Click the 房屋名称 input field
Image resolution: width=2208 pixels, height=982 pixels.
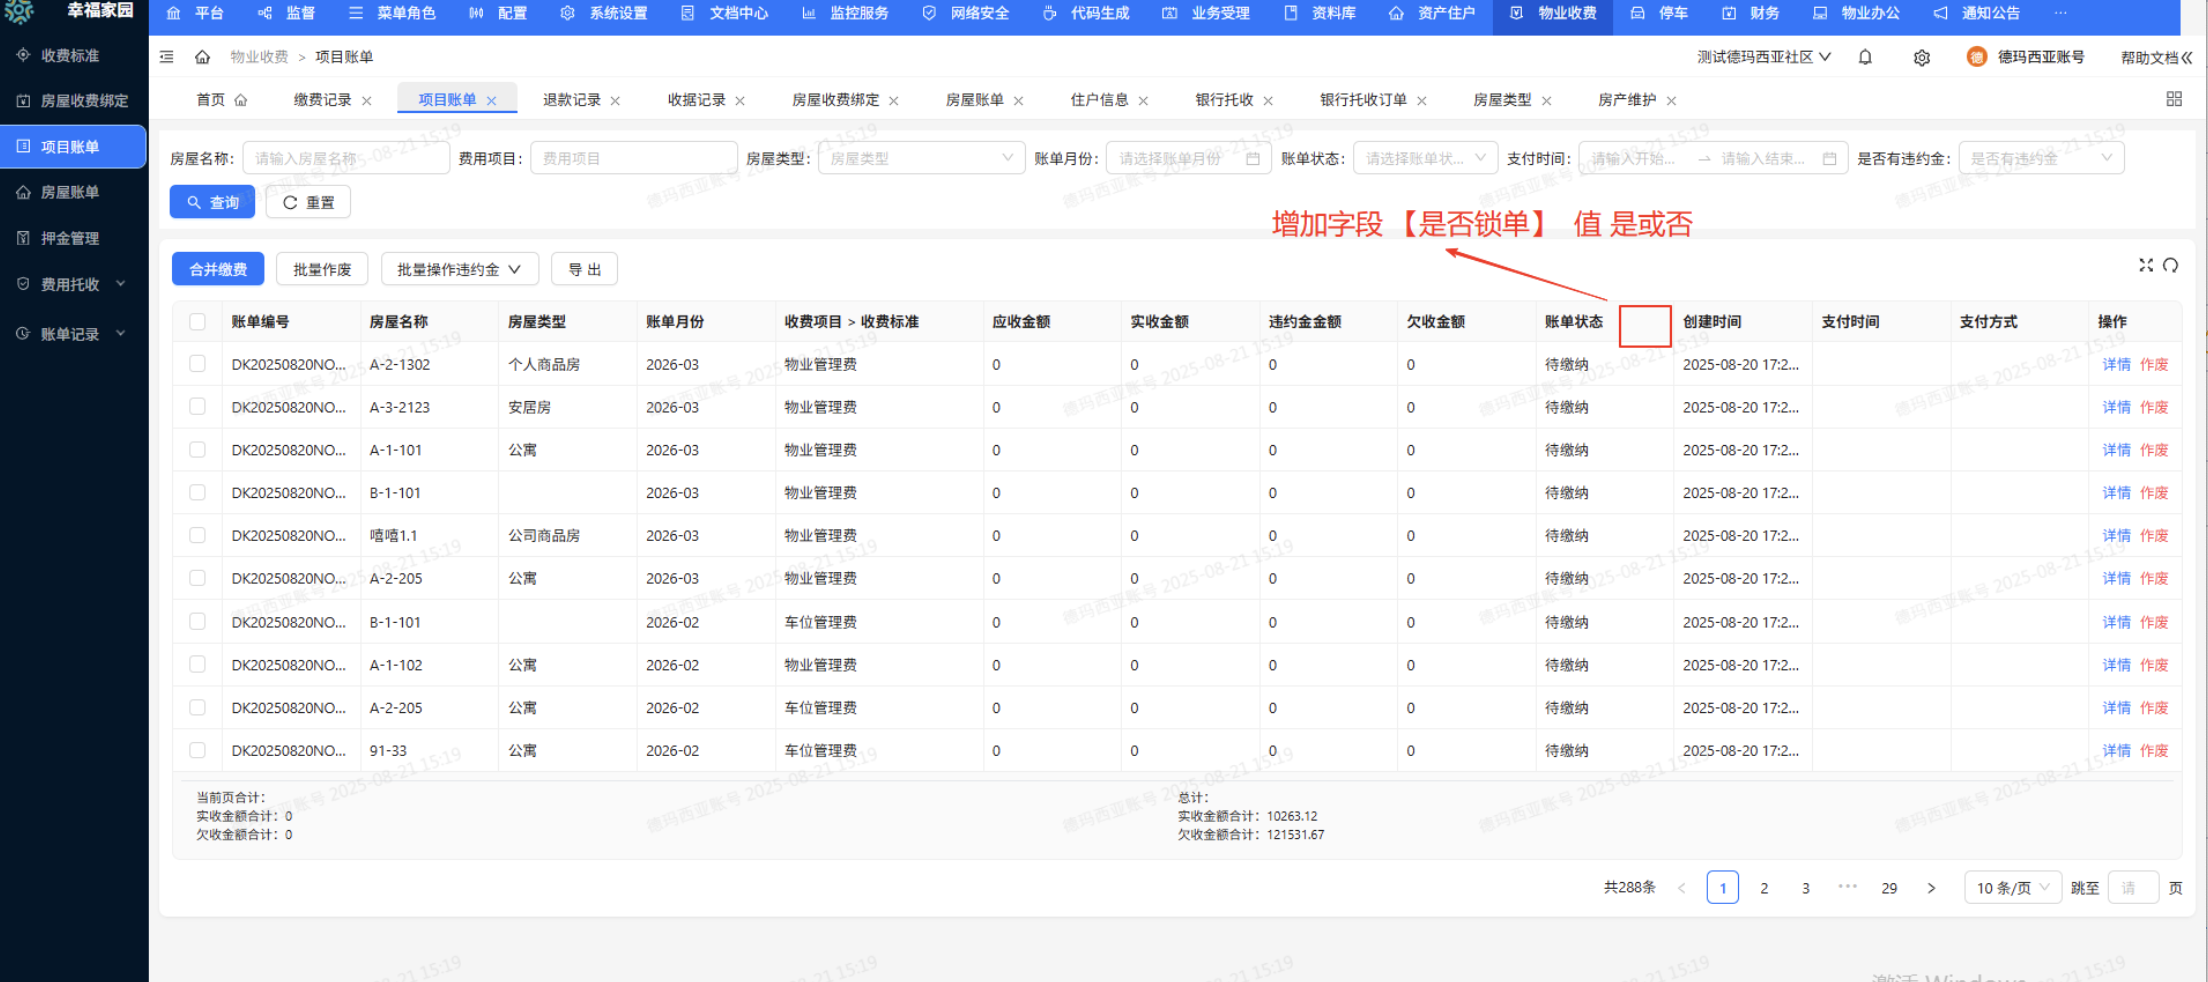346,157
